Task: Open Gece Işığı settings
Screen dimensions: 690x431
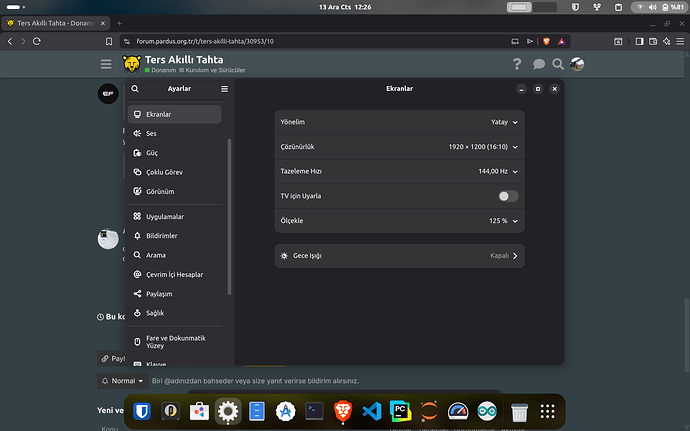Action: [399, 256]
